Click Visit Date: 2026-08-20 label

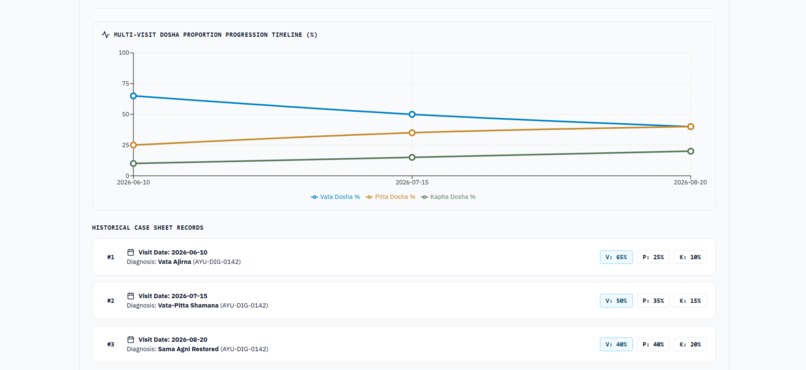(173, 340)
